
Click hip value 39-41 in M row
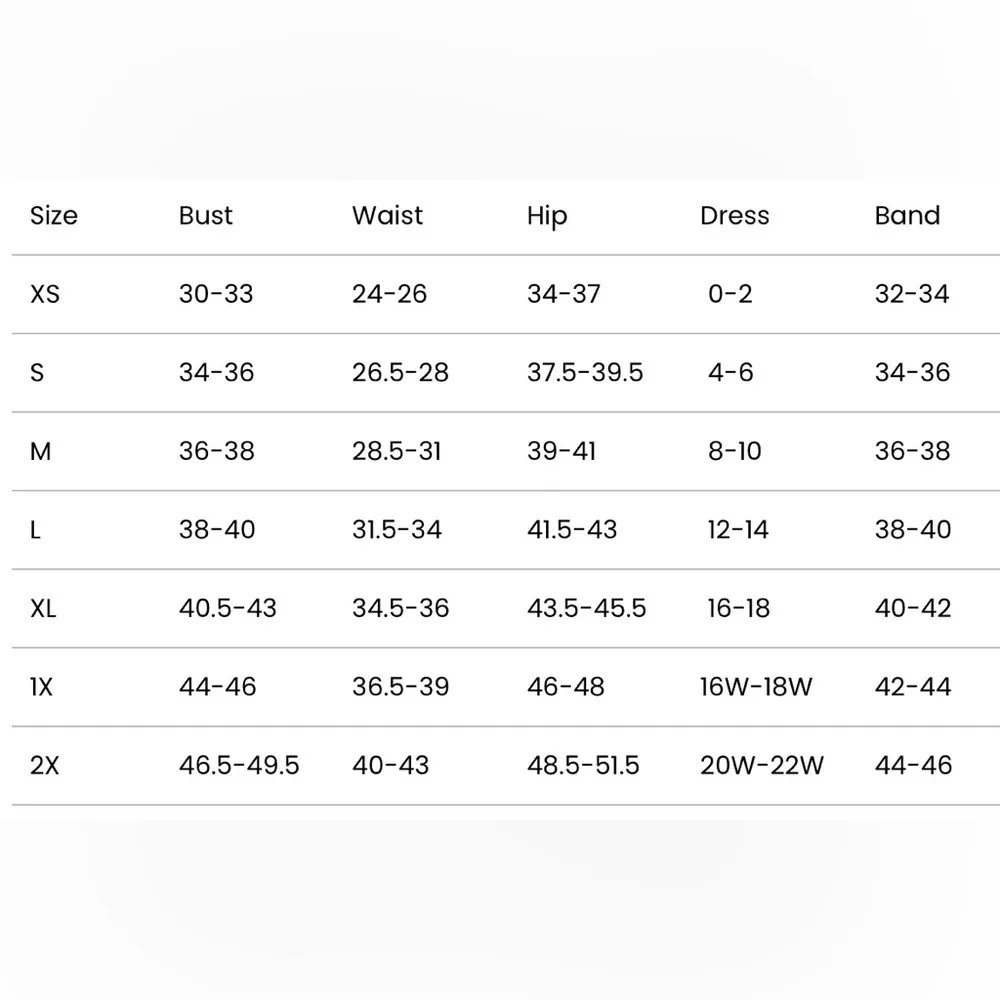coord(561,451)
